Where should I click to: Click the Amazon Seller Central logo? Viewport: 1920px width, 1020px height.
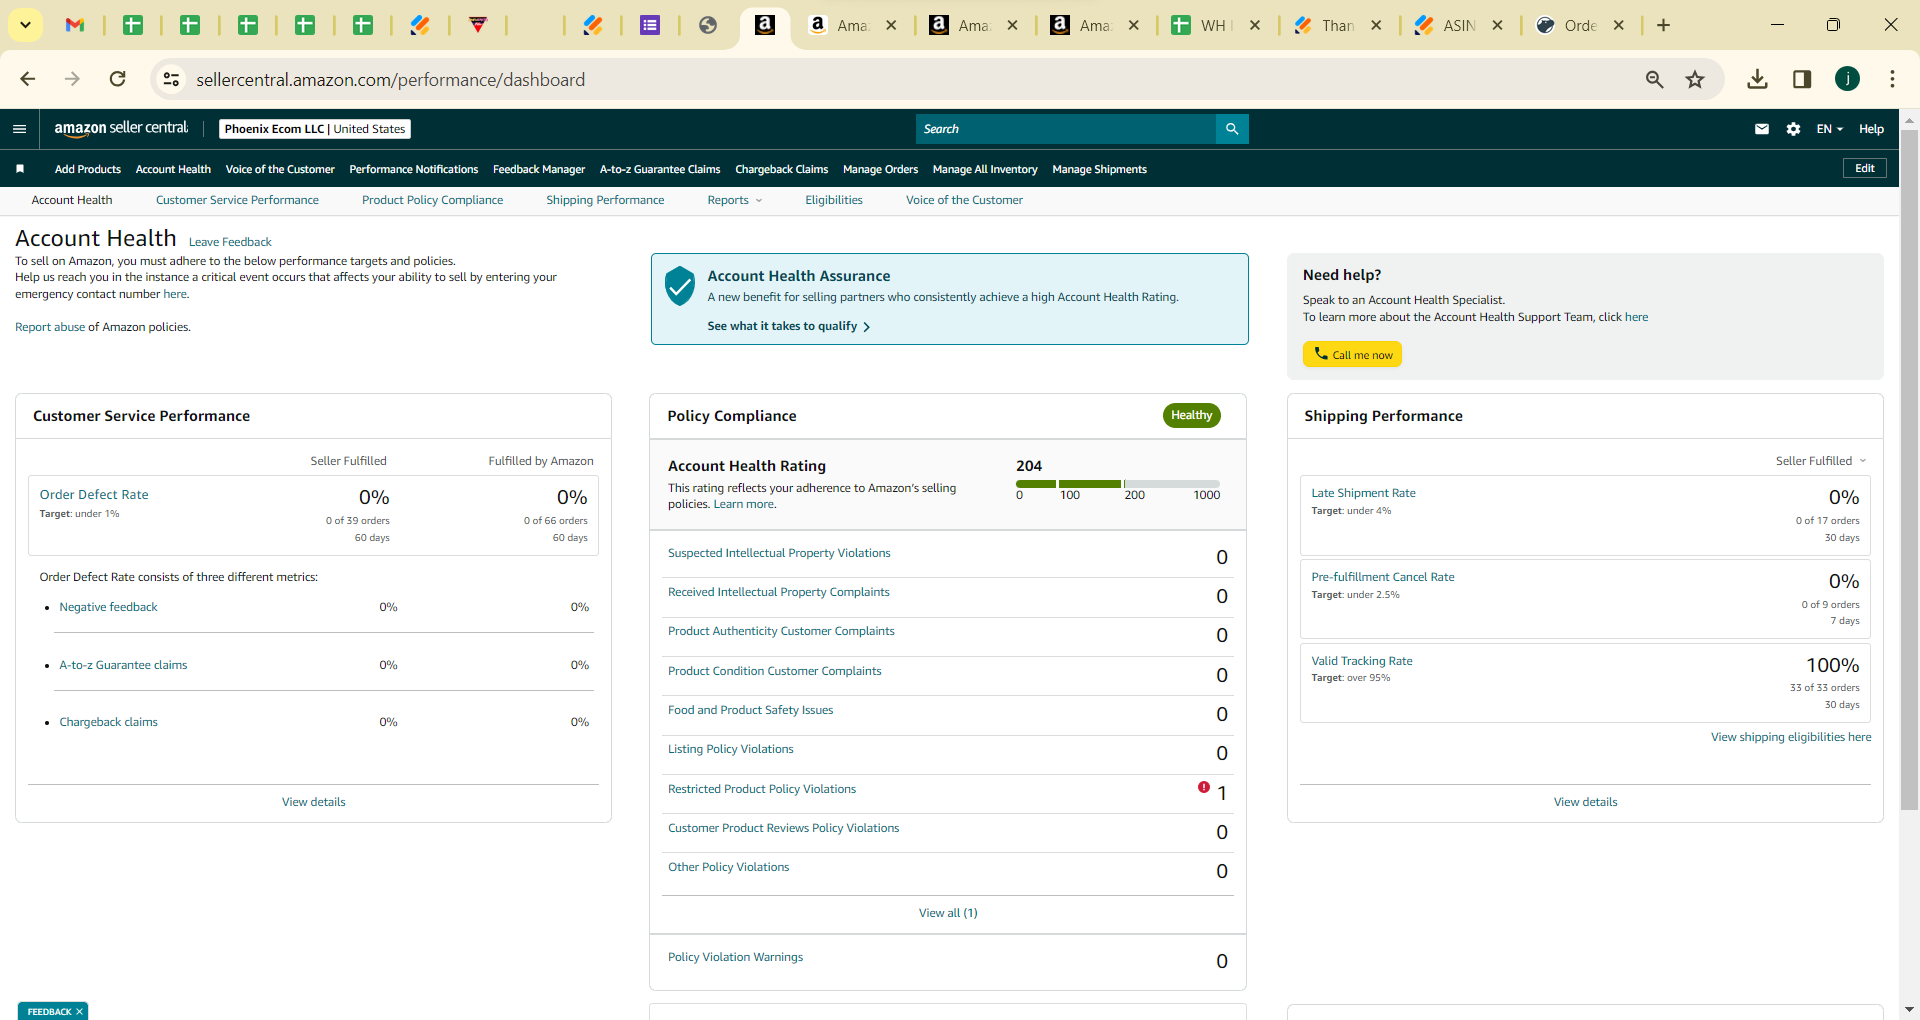(121, 128)
